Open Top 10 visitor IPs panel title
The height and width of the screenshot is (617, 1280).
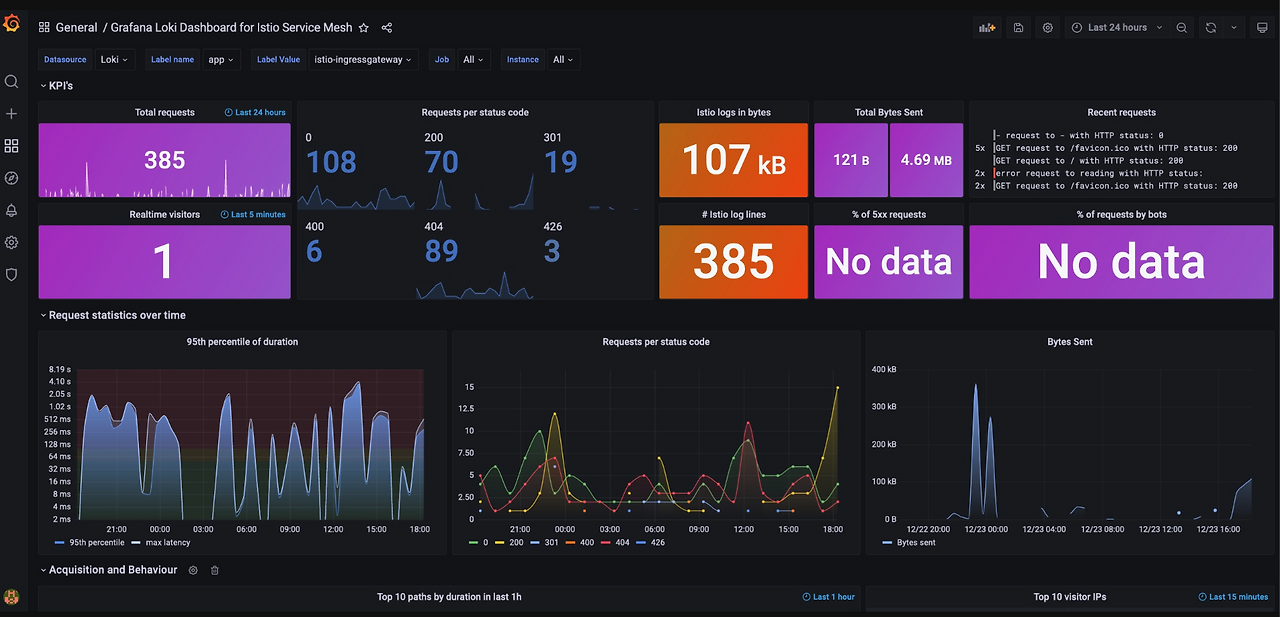tap(1070, 597)
